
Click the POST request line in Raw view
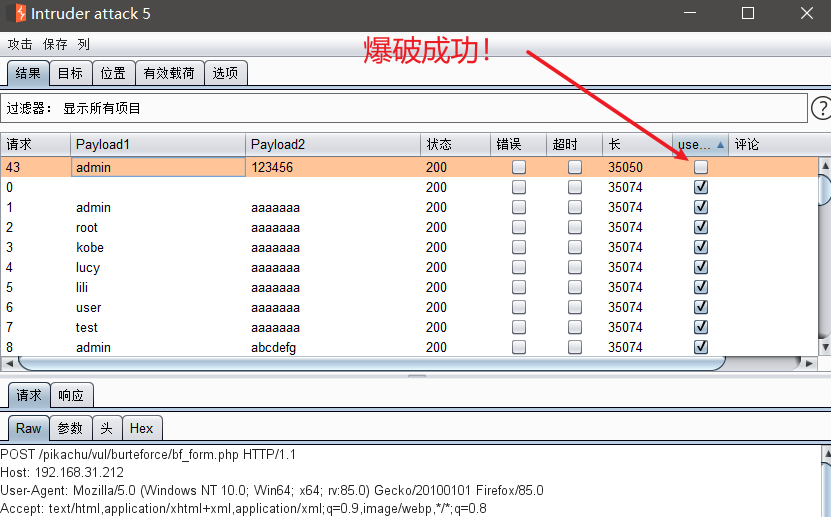tap(148, 454)
